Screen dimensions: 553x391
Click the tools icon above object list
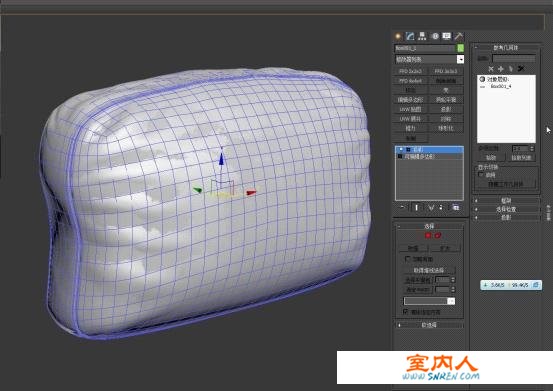click(x=521, y=68)
